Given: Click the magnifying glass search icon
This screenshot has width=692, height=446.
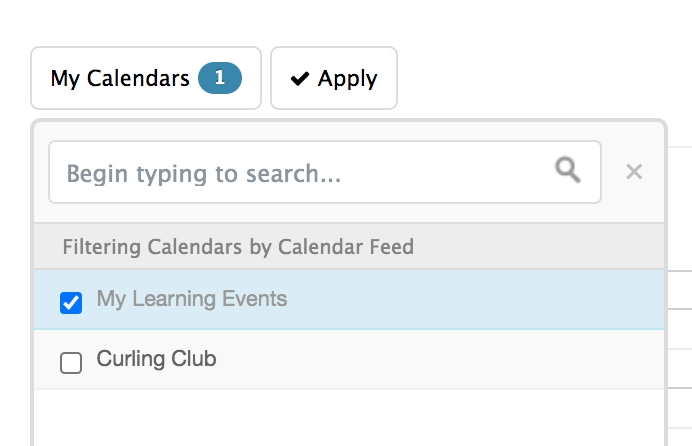Looking at the screenshot, I should tap(568, 171).
